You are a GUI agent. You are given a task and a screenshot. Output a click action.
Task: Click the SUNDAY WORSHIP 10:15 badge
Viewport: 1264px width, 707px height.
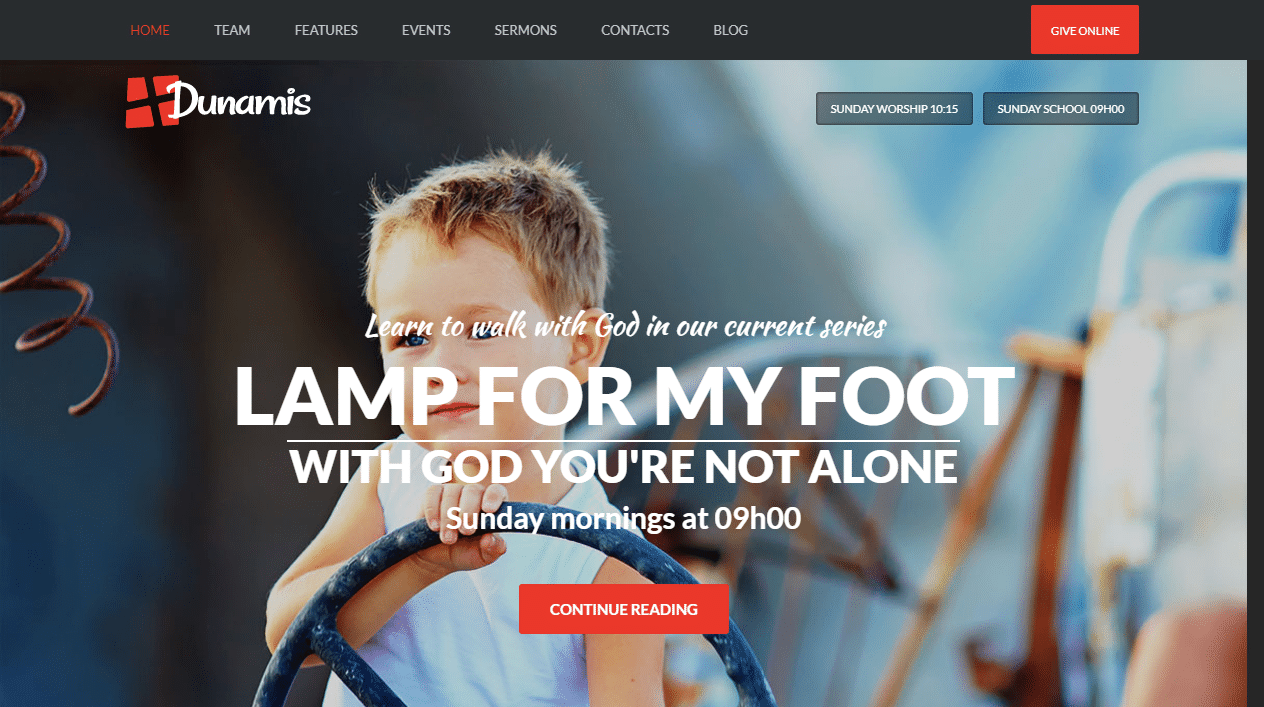tap(894, 109)
